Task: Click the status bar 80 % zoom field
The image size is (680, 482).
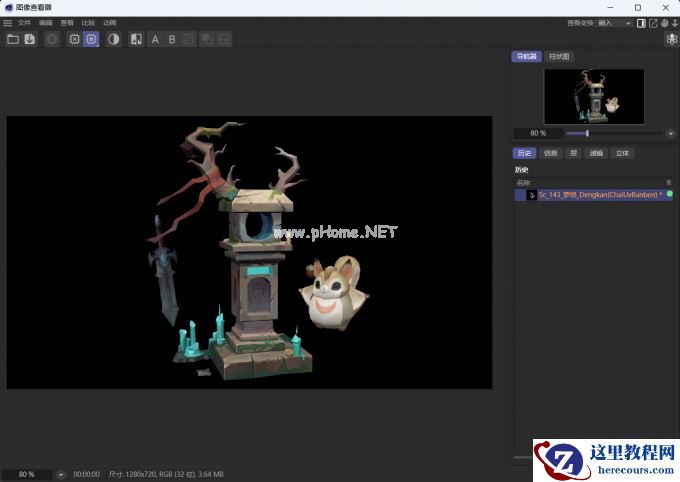Action: click(27, 474)
